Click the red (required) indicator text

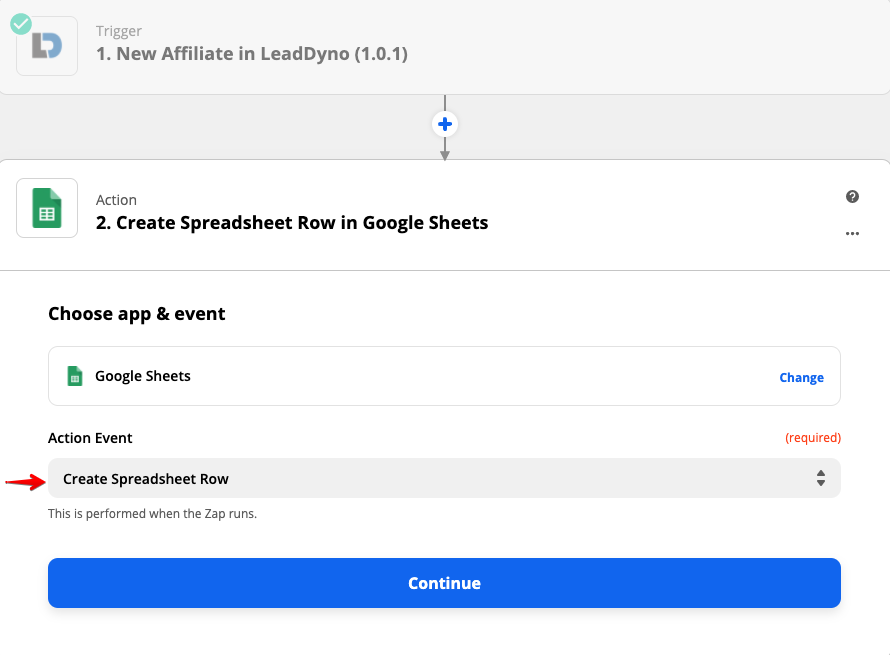[813, 438]
